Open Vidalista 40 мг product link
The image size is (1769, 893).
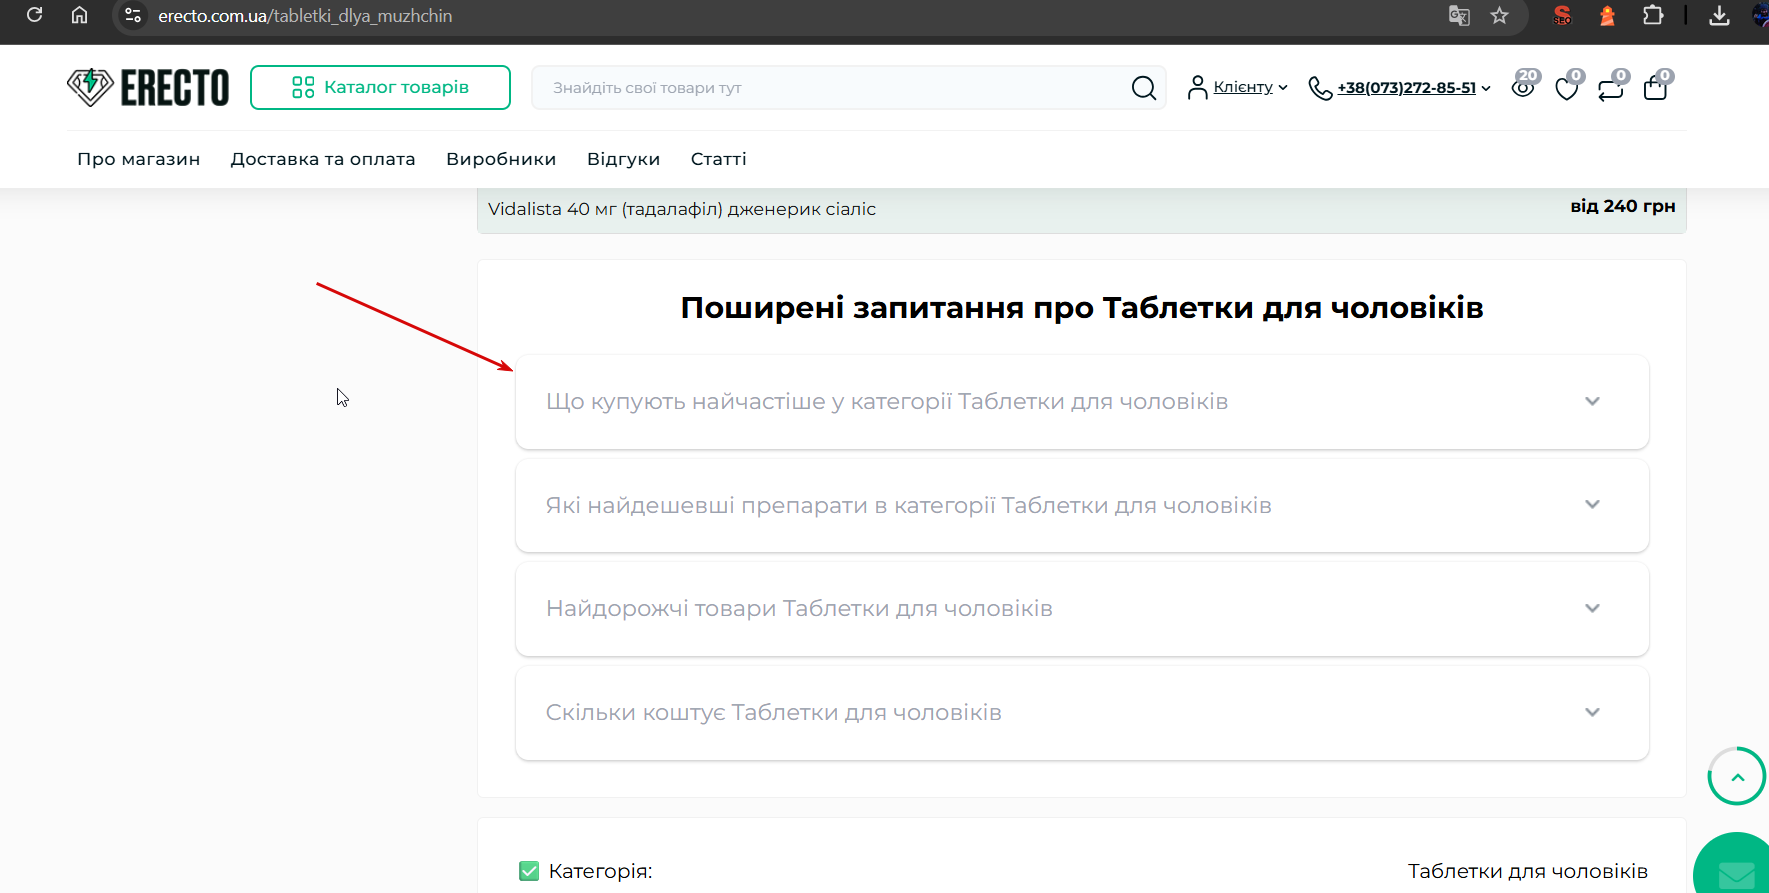point(682,209)
